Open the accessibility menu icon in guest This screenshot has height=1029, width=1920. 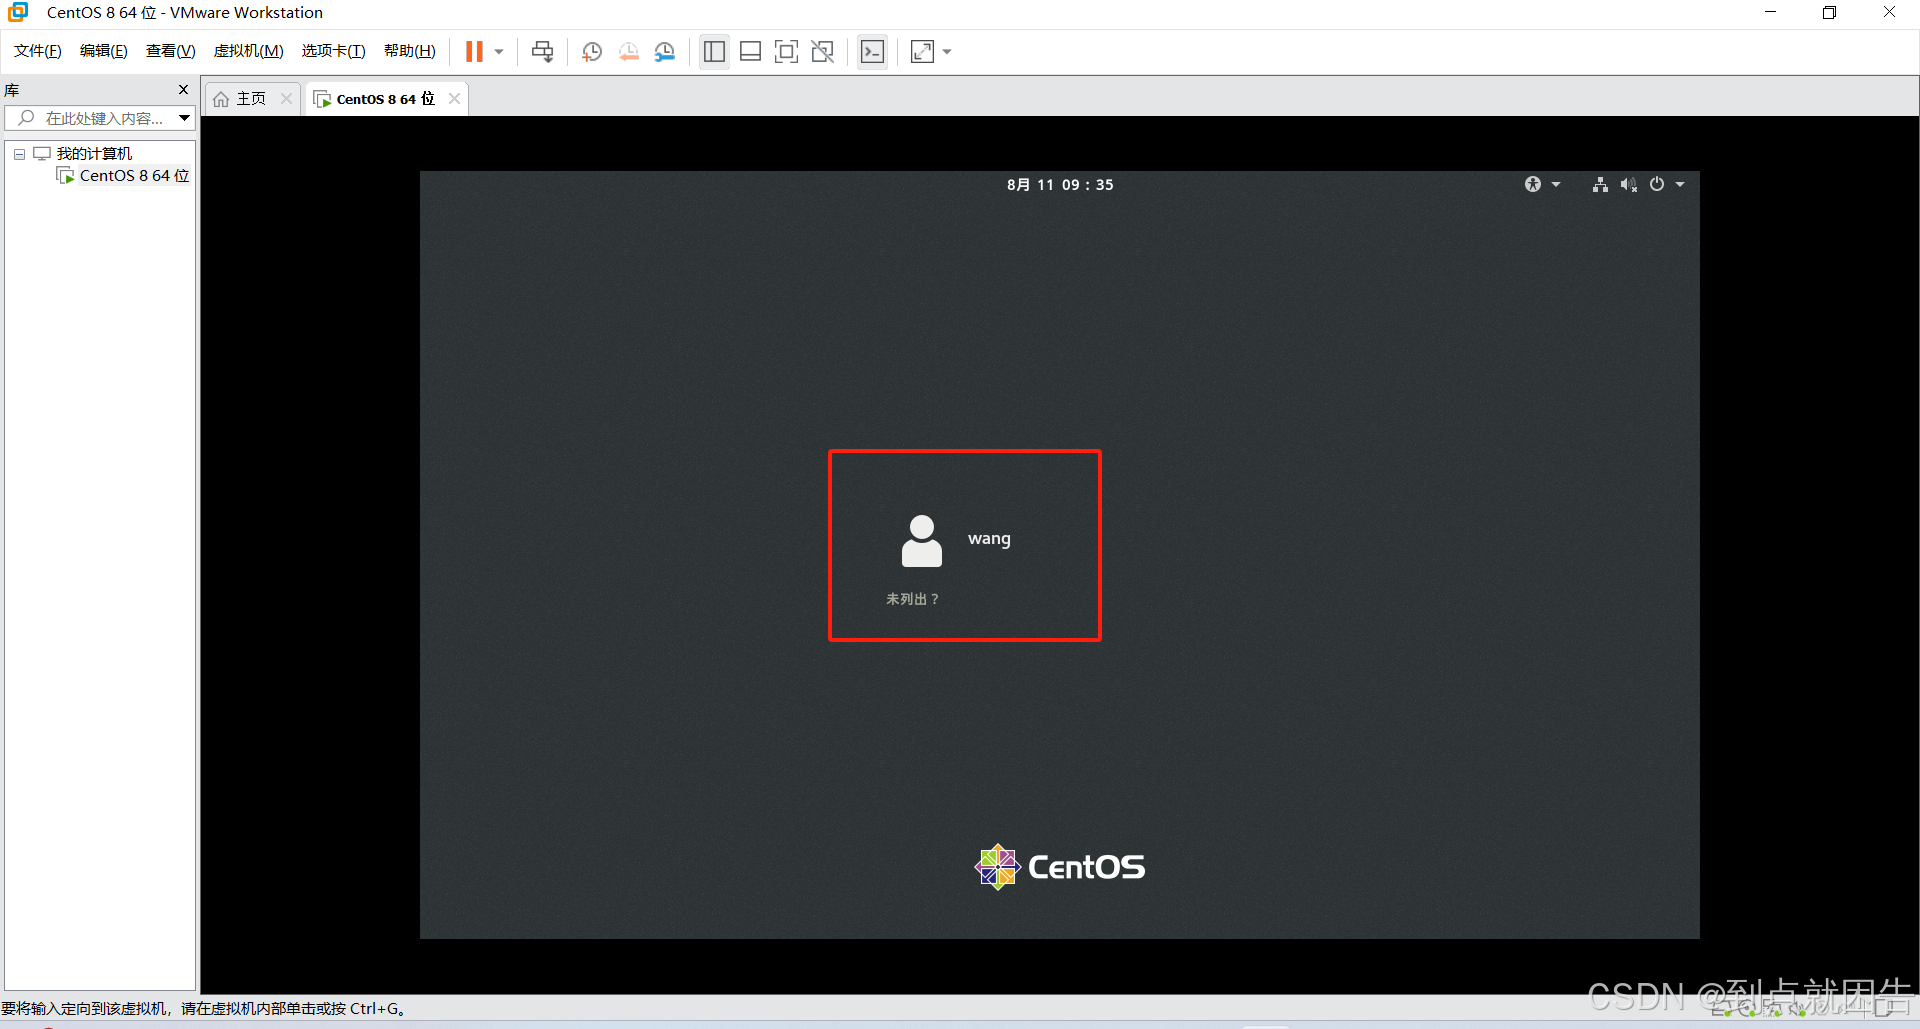point(1533,184)
